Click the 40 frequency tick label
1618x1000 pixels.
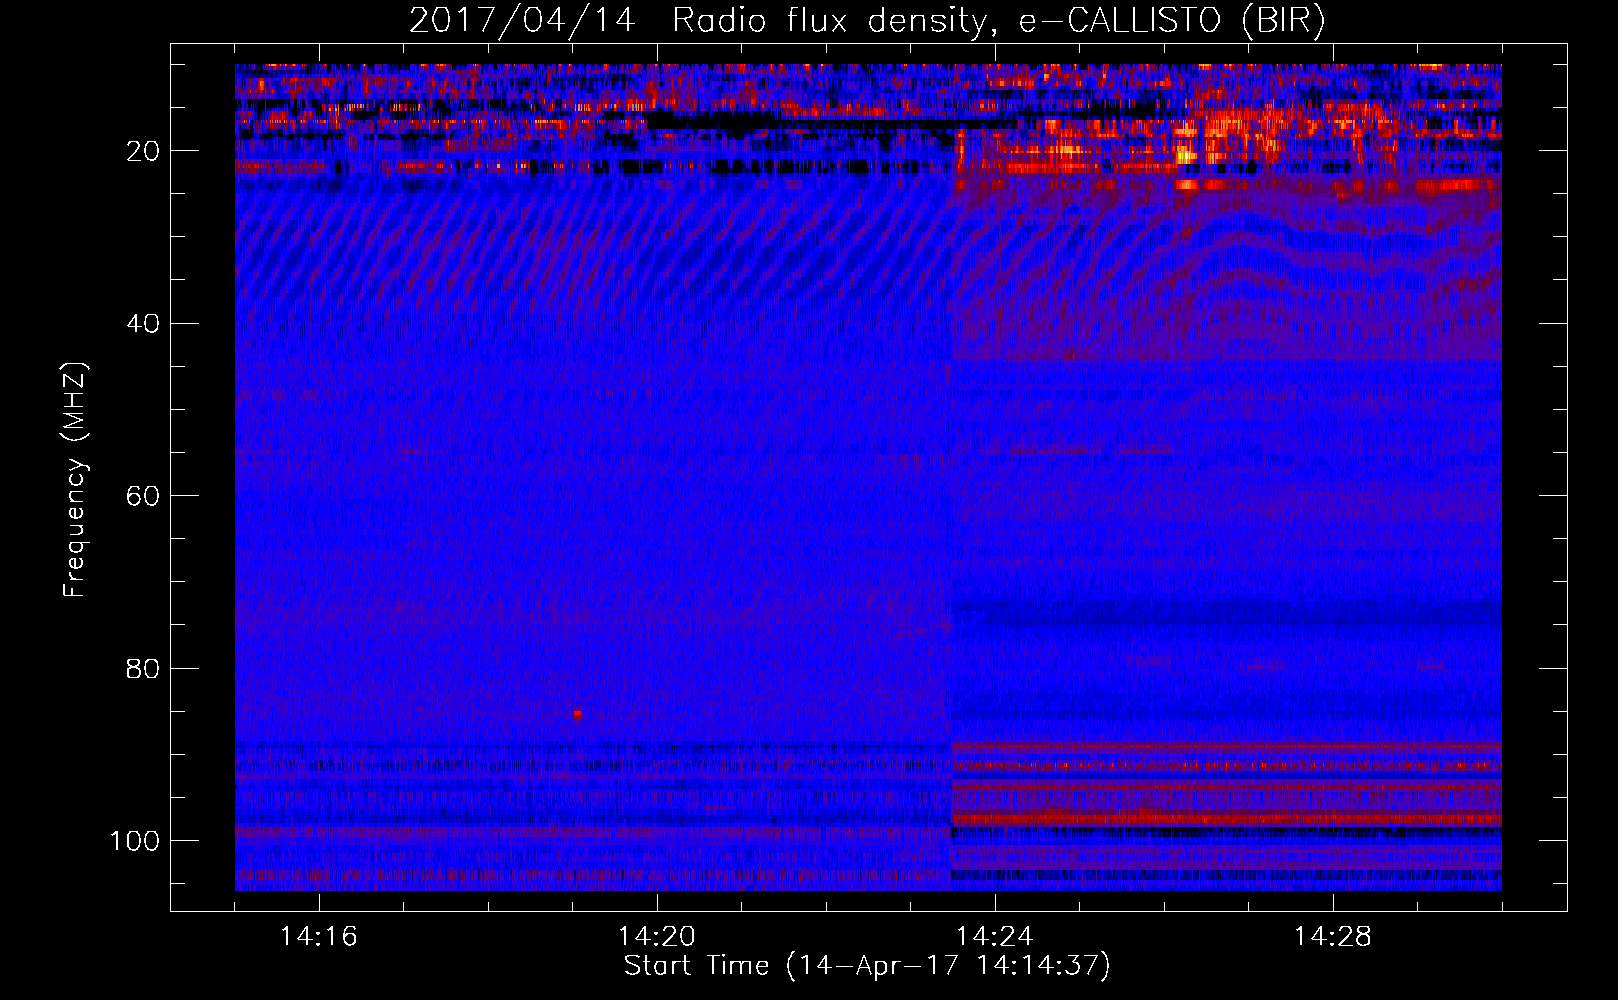[x=143, y=324]
